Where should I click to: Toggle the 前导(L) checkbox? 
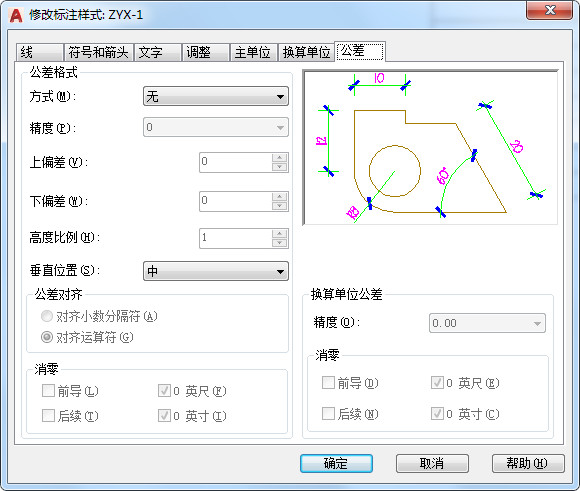[48, 391]
